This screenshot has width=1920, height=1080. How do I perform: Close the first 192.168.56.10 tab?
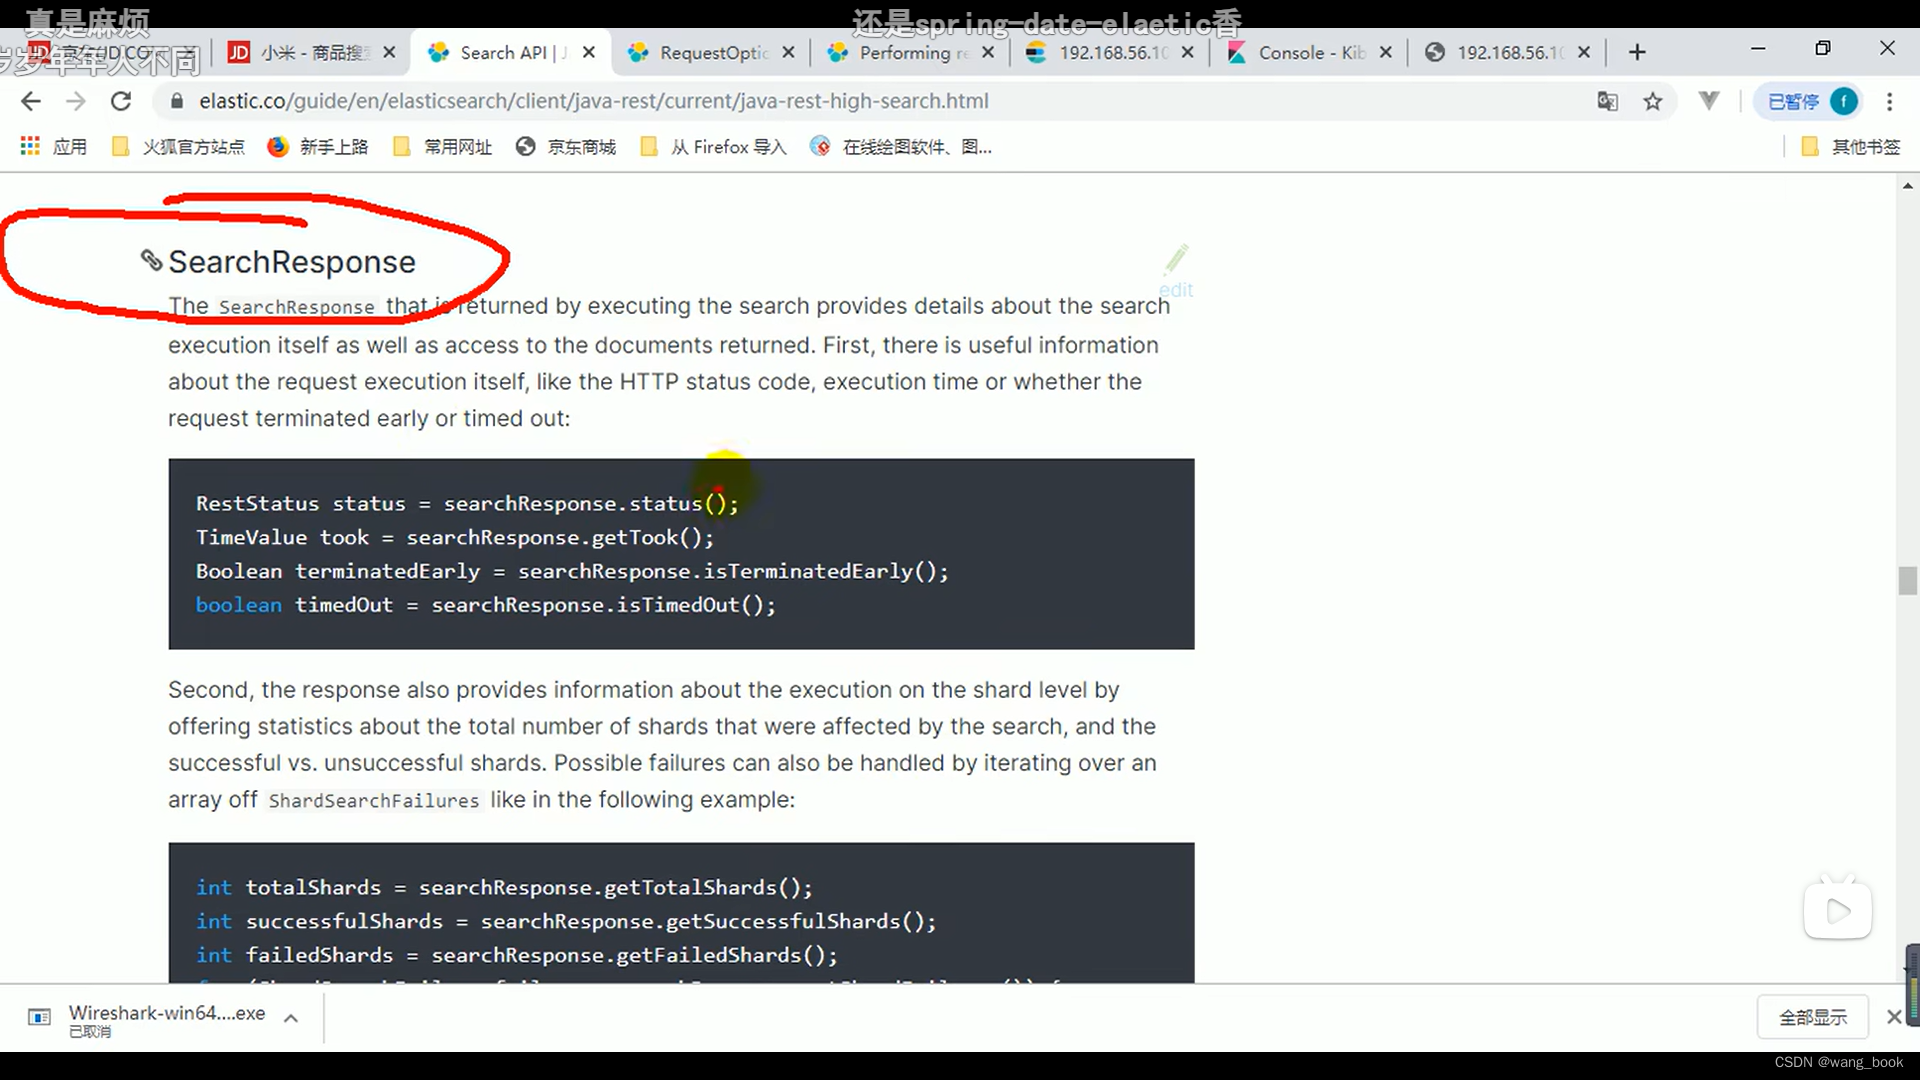tap(1187, 52)
